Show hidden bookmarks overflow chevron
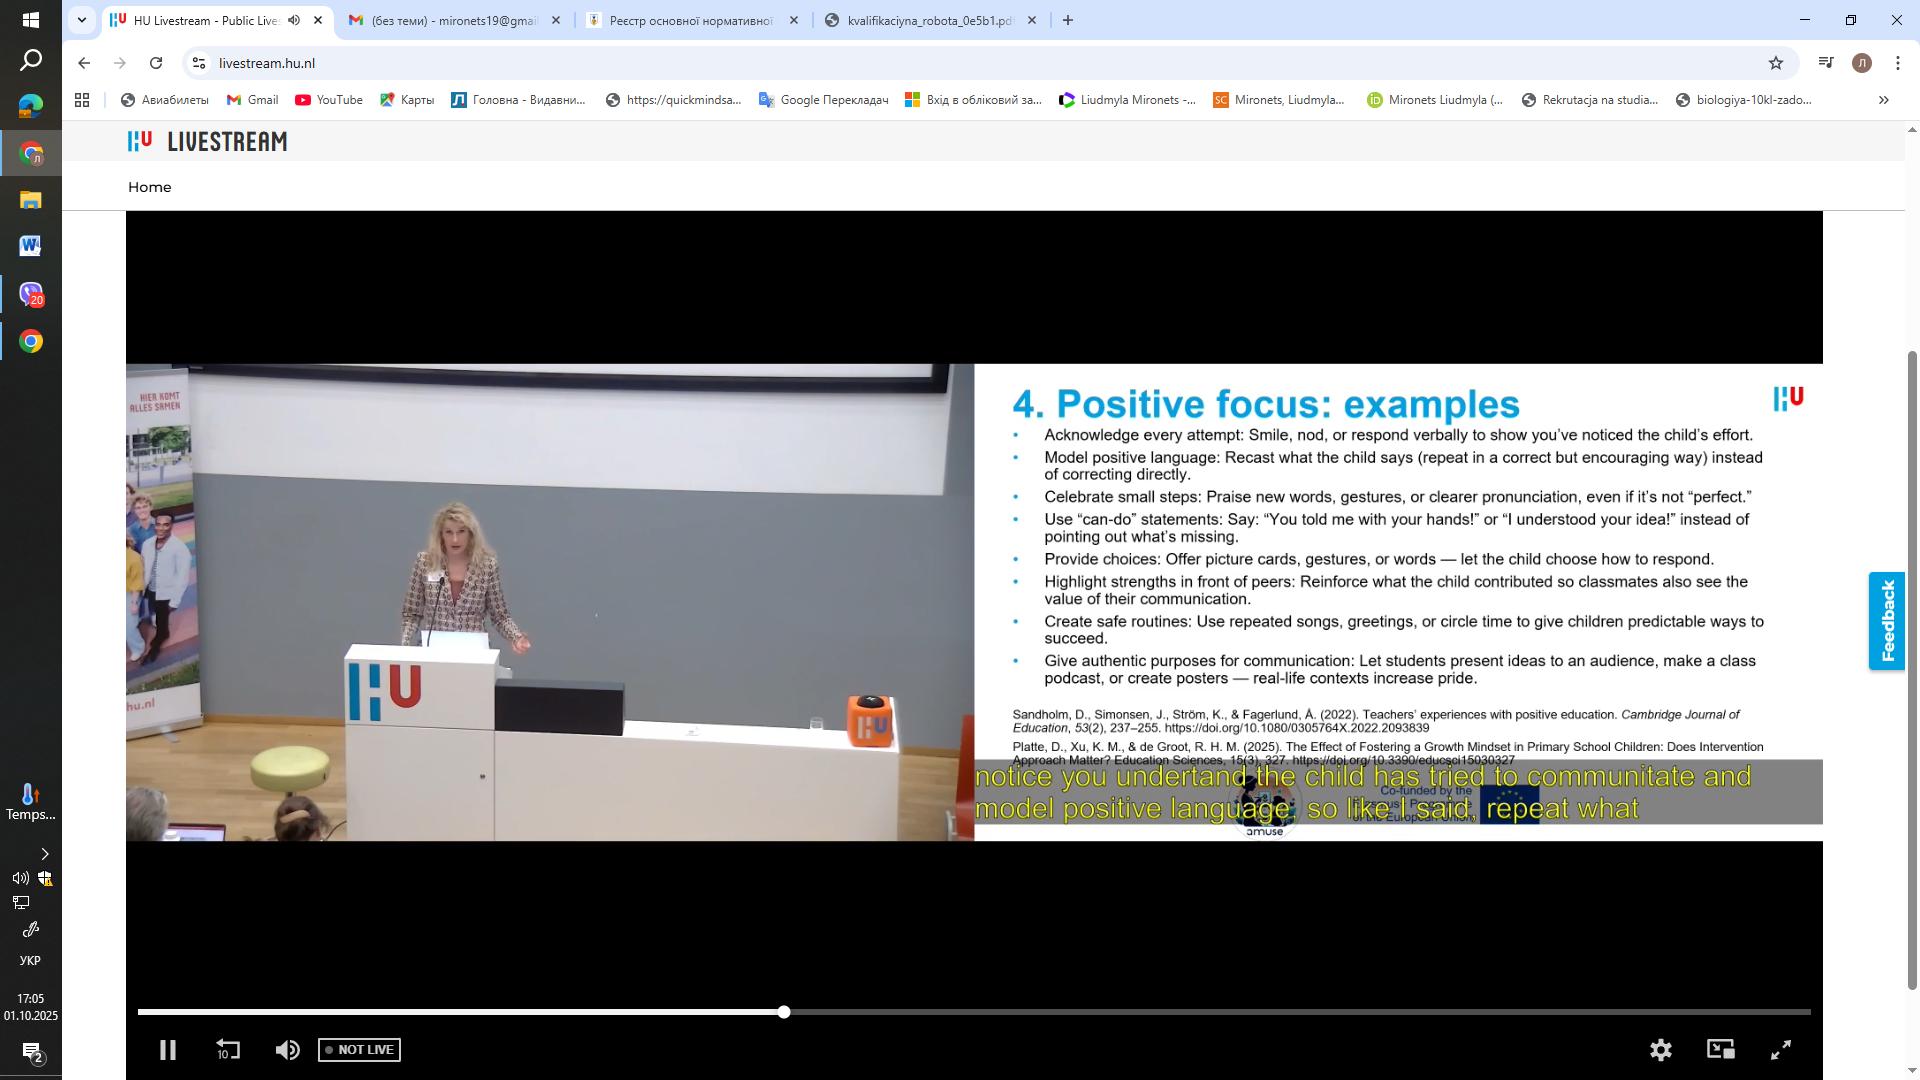 pos(1883,100)
